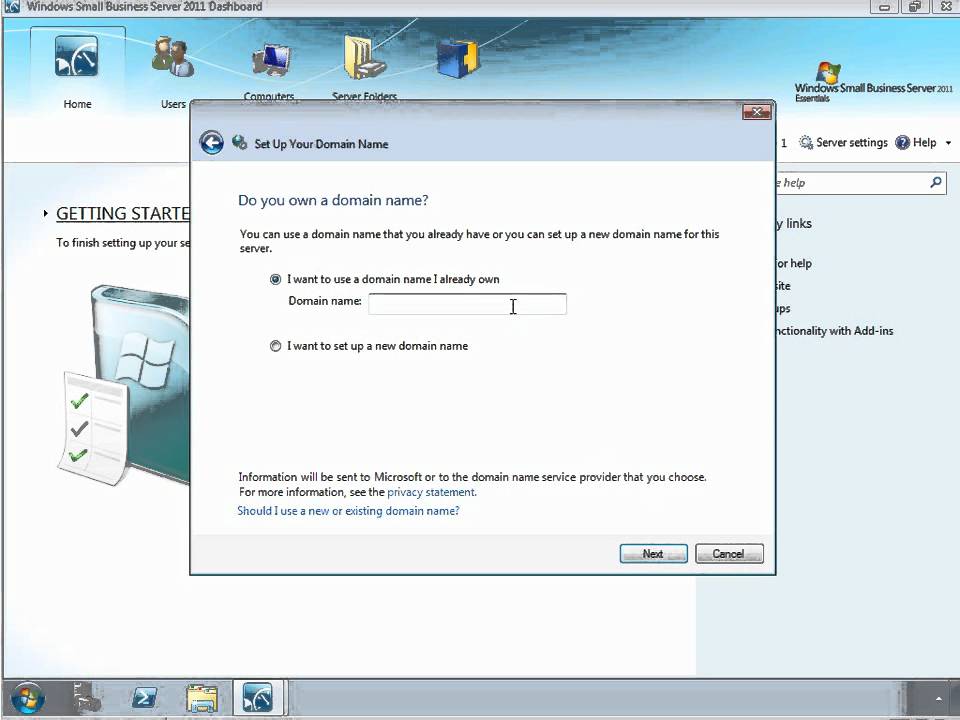Select 'I want to set up a new domain name'
Image resolution: width=960 pixels, height=720 pixels.
pos(276,346)
